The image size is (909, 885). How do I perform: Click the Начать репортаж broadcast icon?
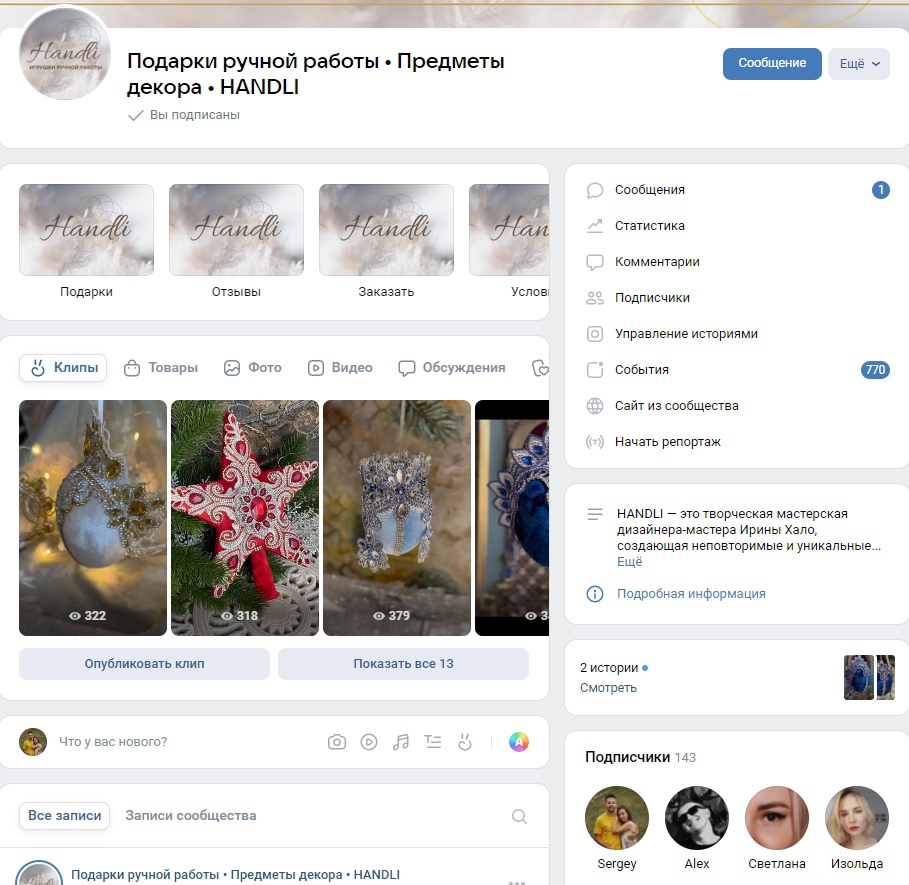(595, 442)
